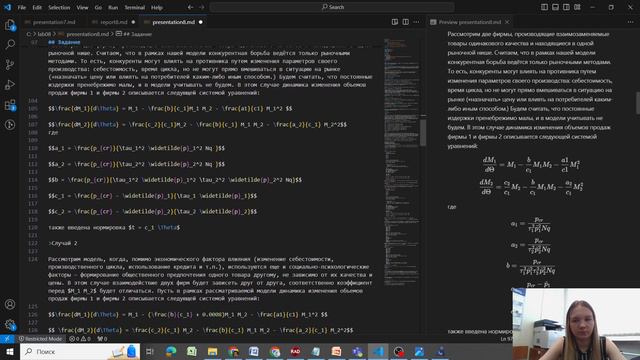Open preview pane More Actions ellipsis

(630, 22)
